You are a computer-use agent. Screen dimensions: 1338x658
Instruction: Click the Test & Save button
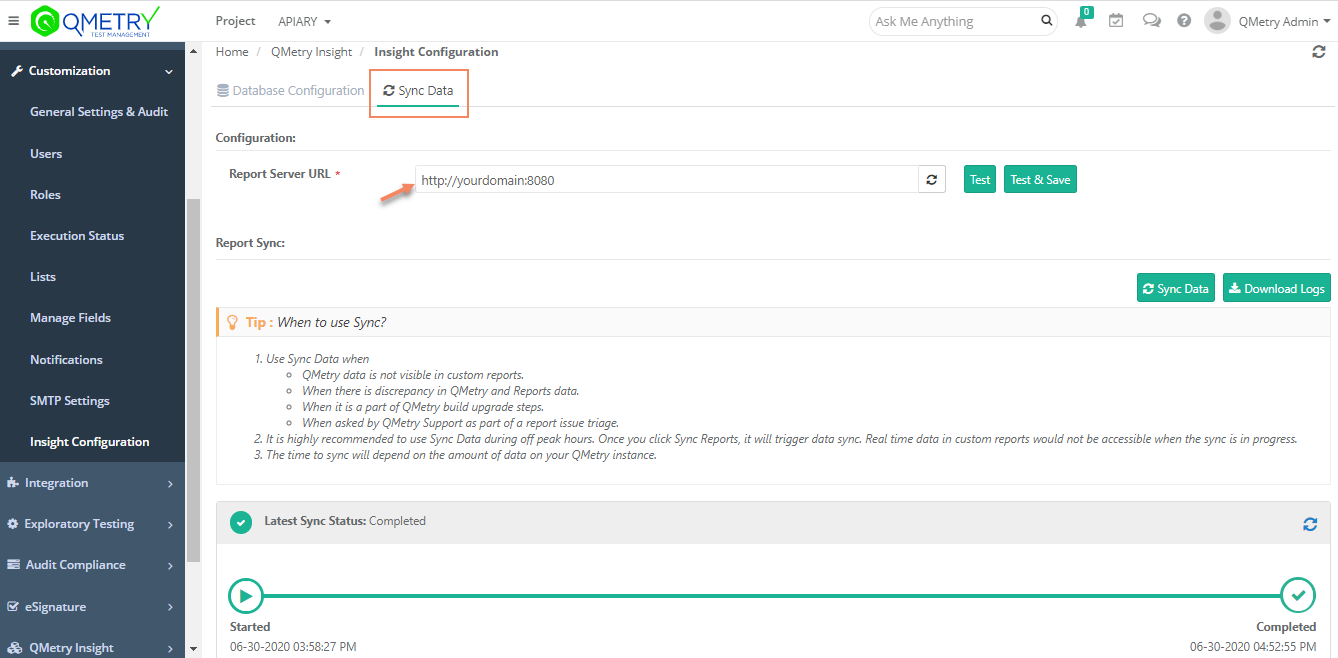point(1040,180)
